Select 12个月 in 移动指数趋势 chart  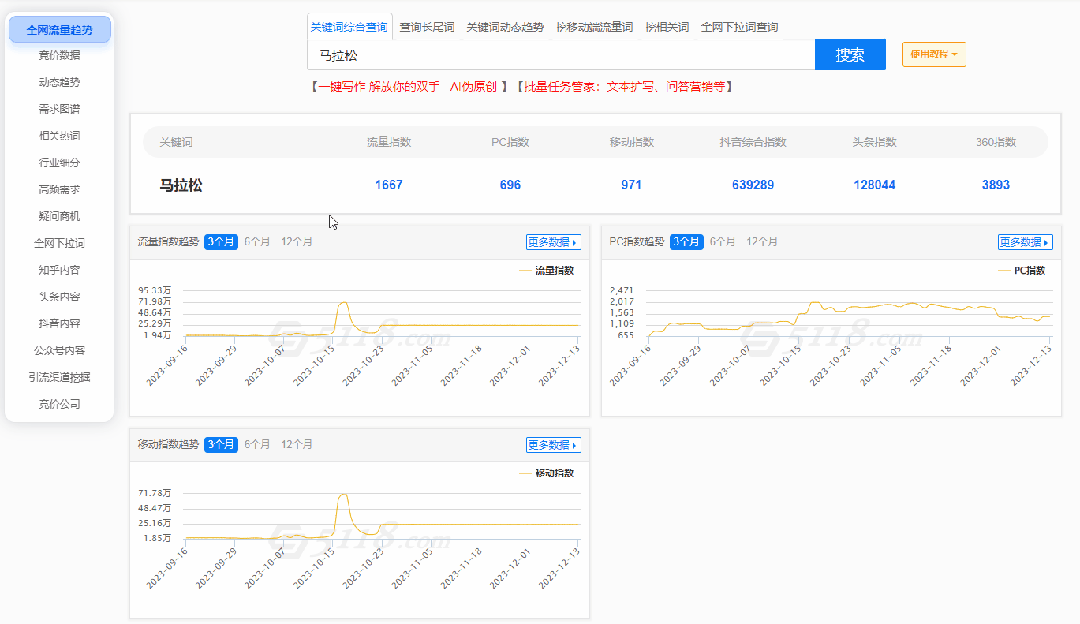click(x=297, y=444)
